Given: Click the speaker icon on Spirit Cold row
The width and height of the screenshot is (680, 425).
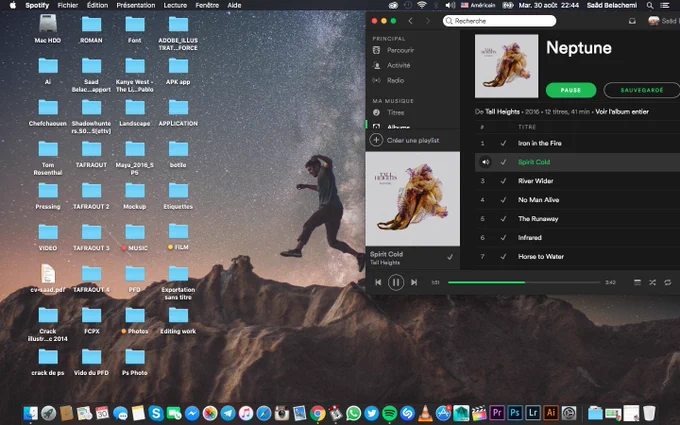Looking at the screenshot, I should (x=485, y=162).
